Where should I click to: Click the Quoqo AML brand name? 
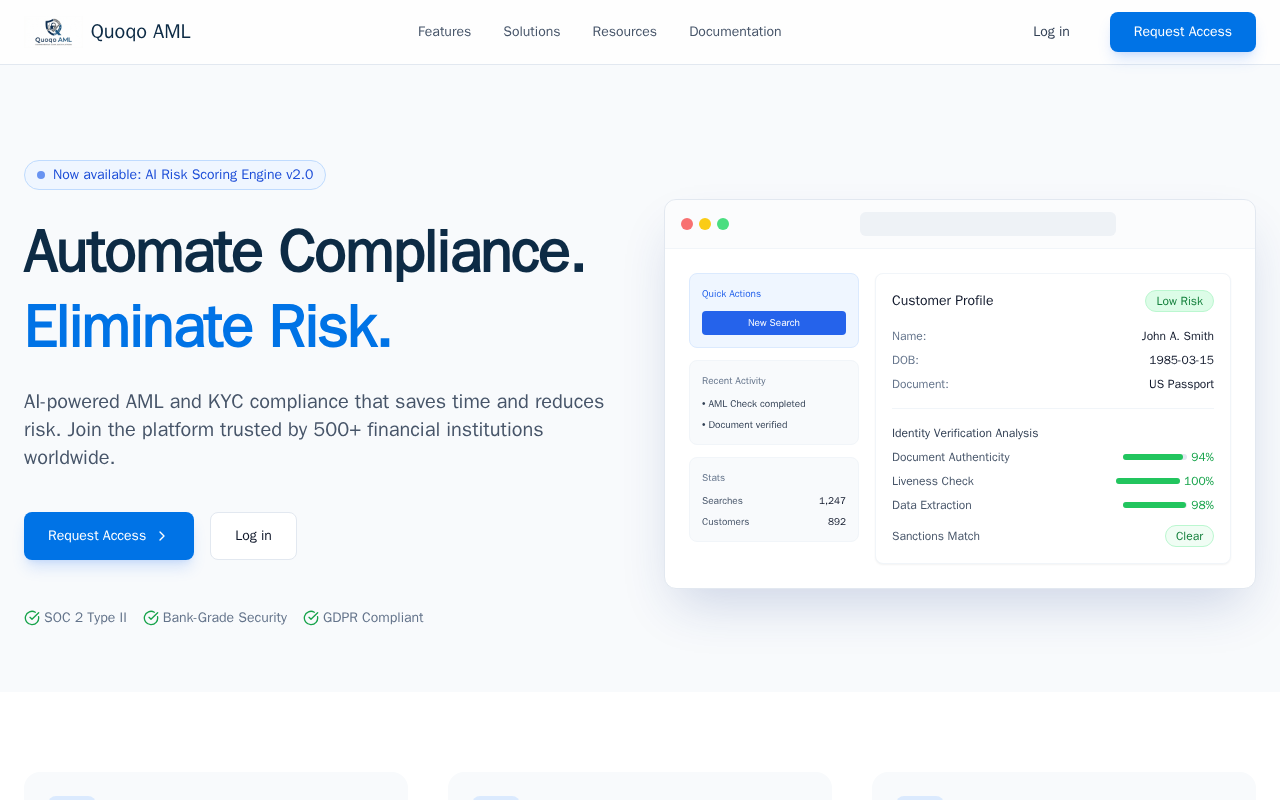pyautogui.click(x=141, y=32)
